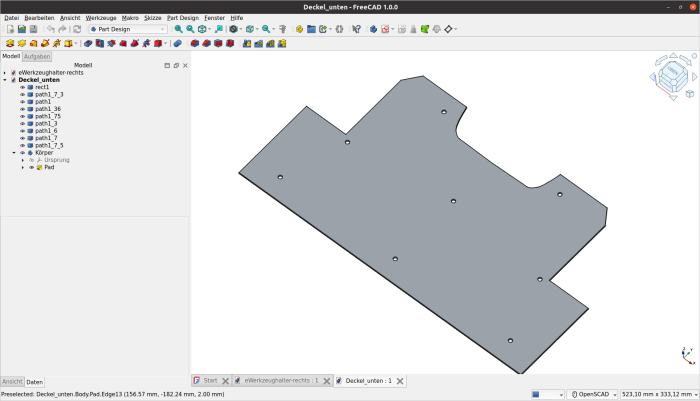Click the New document icon
The width and height of the screenshot is (700, 401).
coord(9,29)
